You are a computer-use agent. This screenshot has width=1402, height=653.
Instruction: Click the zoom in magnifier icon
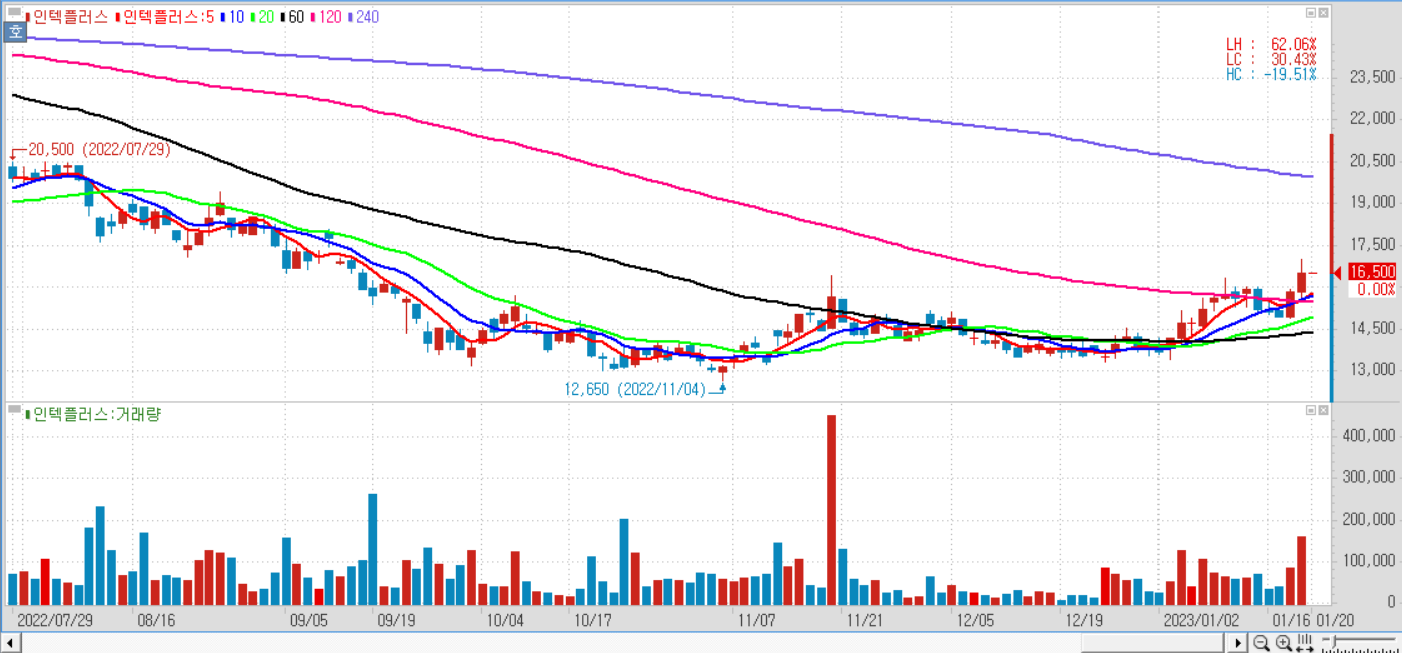coord(1284,642)
